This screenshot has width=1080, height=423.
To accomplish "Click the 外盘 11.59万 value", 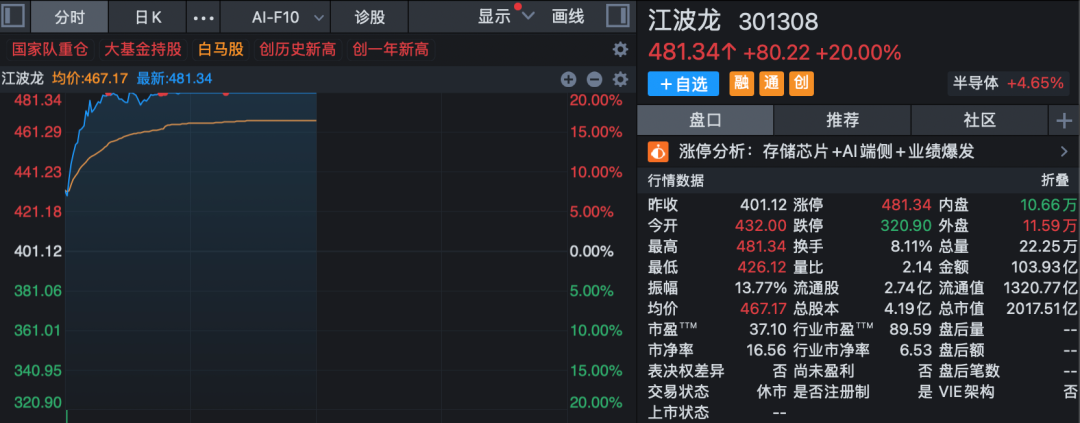I will coord(1049,225).
